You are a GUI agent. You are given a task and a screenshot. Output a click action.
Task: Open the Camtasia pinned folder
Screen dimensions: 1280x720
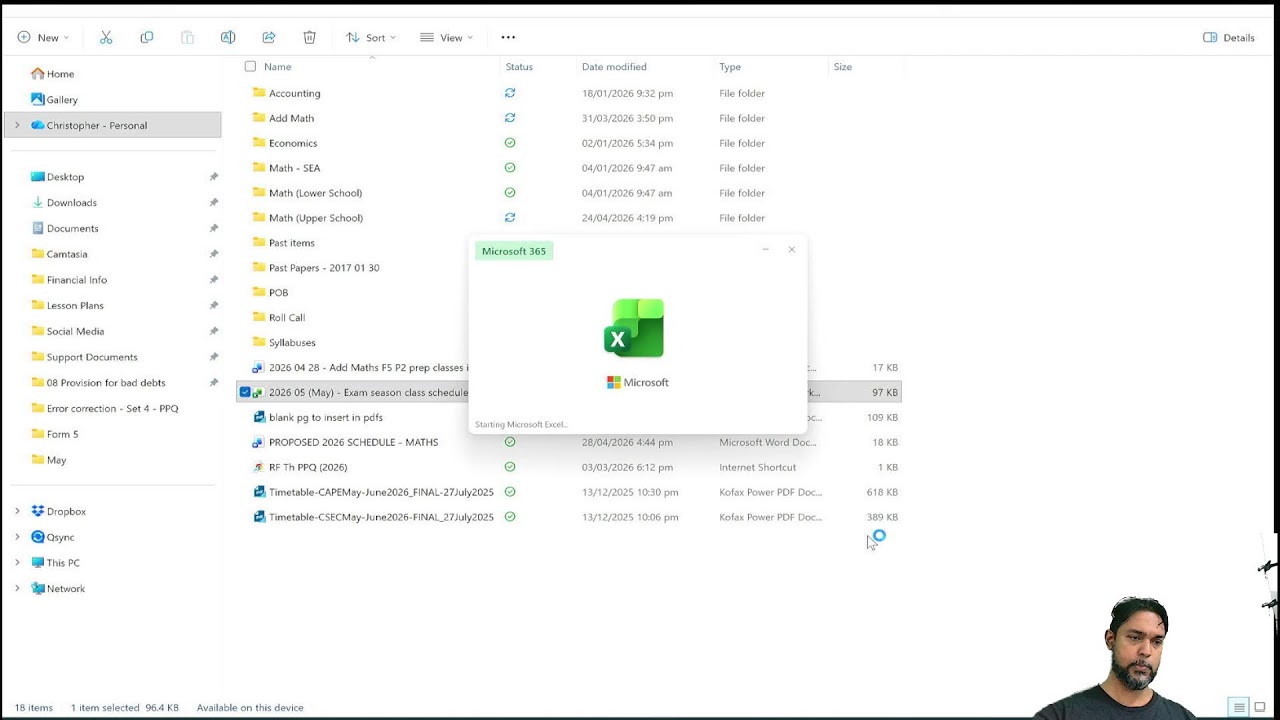click(x=67, y=254)
